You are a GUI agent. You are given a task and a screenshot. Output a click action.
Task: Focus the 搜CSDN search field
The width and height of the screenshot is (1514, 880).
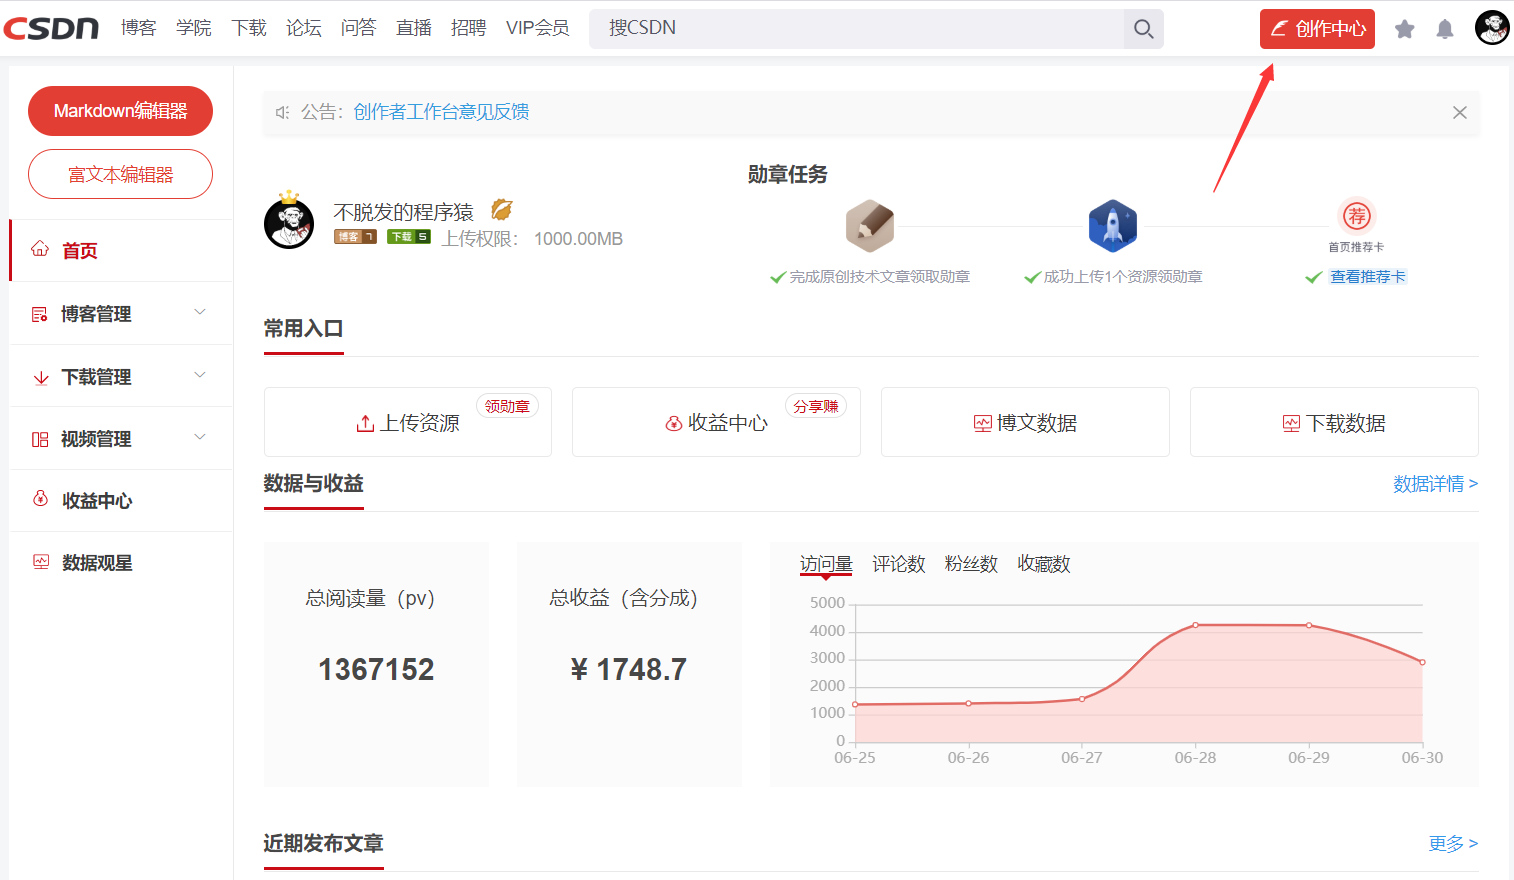coord(856,29)
